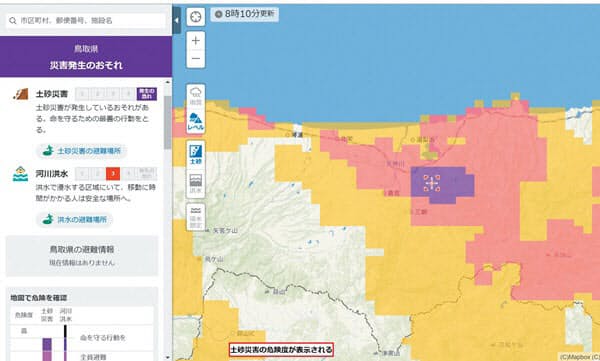Click the sidebar scrollbar up arrow
This screenshot has height=361, width=600.
(168, 82)
